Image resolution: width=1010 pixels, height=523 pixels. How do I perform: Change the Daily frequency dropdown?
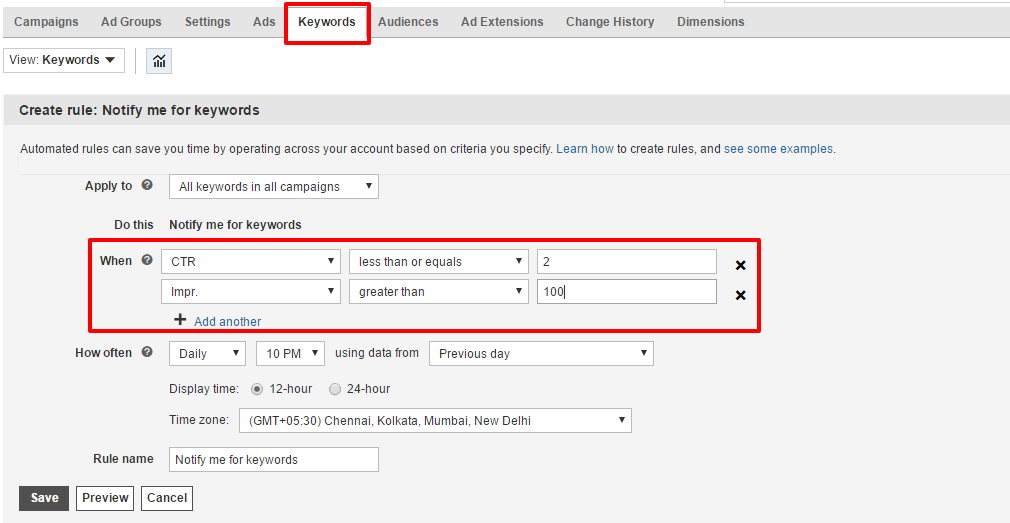[x=207, y=354]
